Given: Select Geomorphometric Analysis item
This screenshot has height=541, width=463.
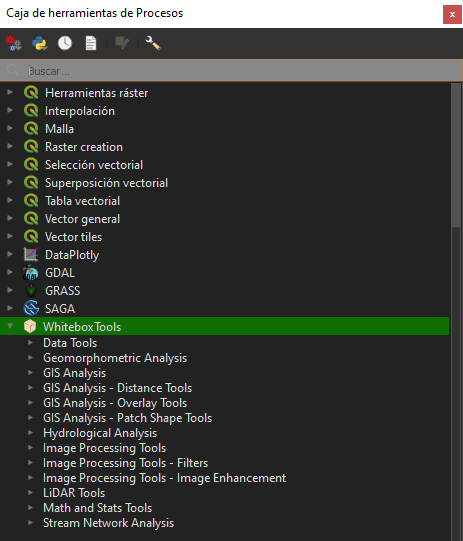Looking at the screenshot, I should click(115, 358).
